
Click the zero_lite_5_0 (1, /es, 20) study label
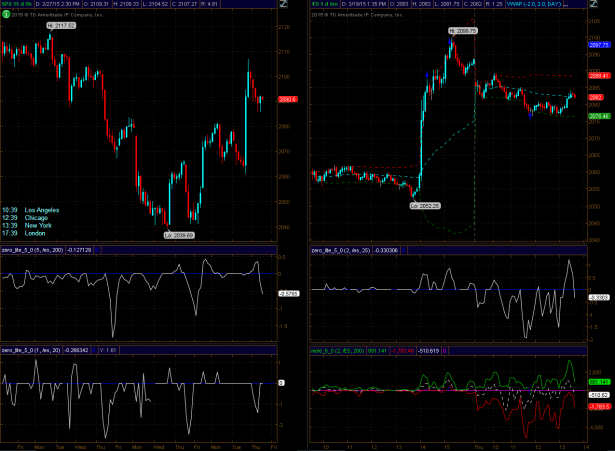pyautogui.click(x=31, y=350)
